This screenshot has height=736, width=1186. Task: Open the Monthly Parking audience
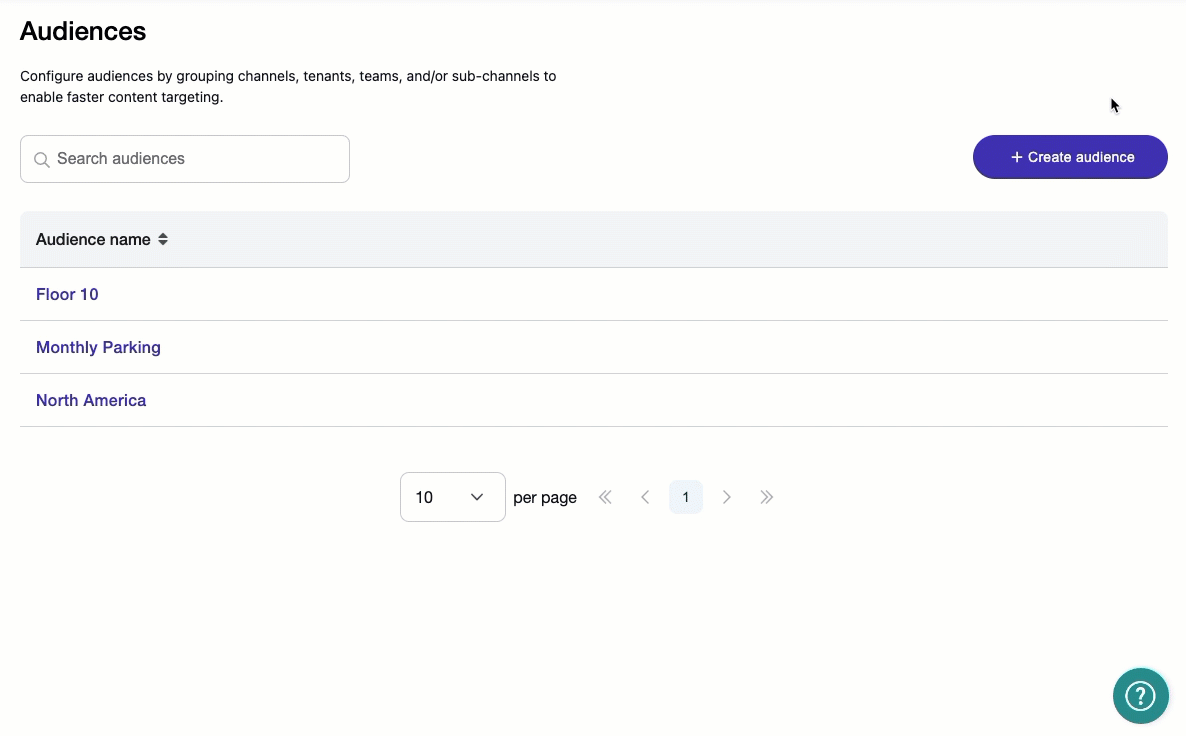98,347
